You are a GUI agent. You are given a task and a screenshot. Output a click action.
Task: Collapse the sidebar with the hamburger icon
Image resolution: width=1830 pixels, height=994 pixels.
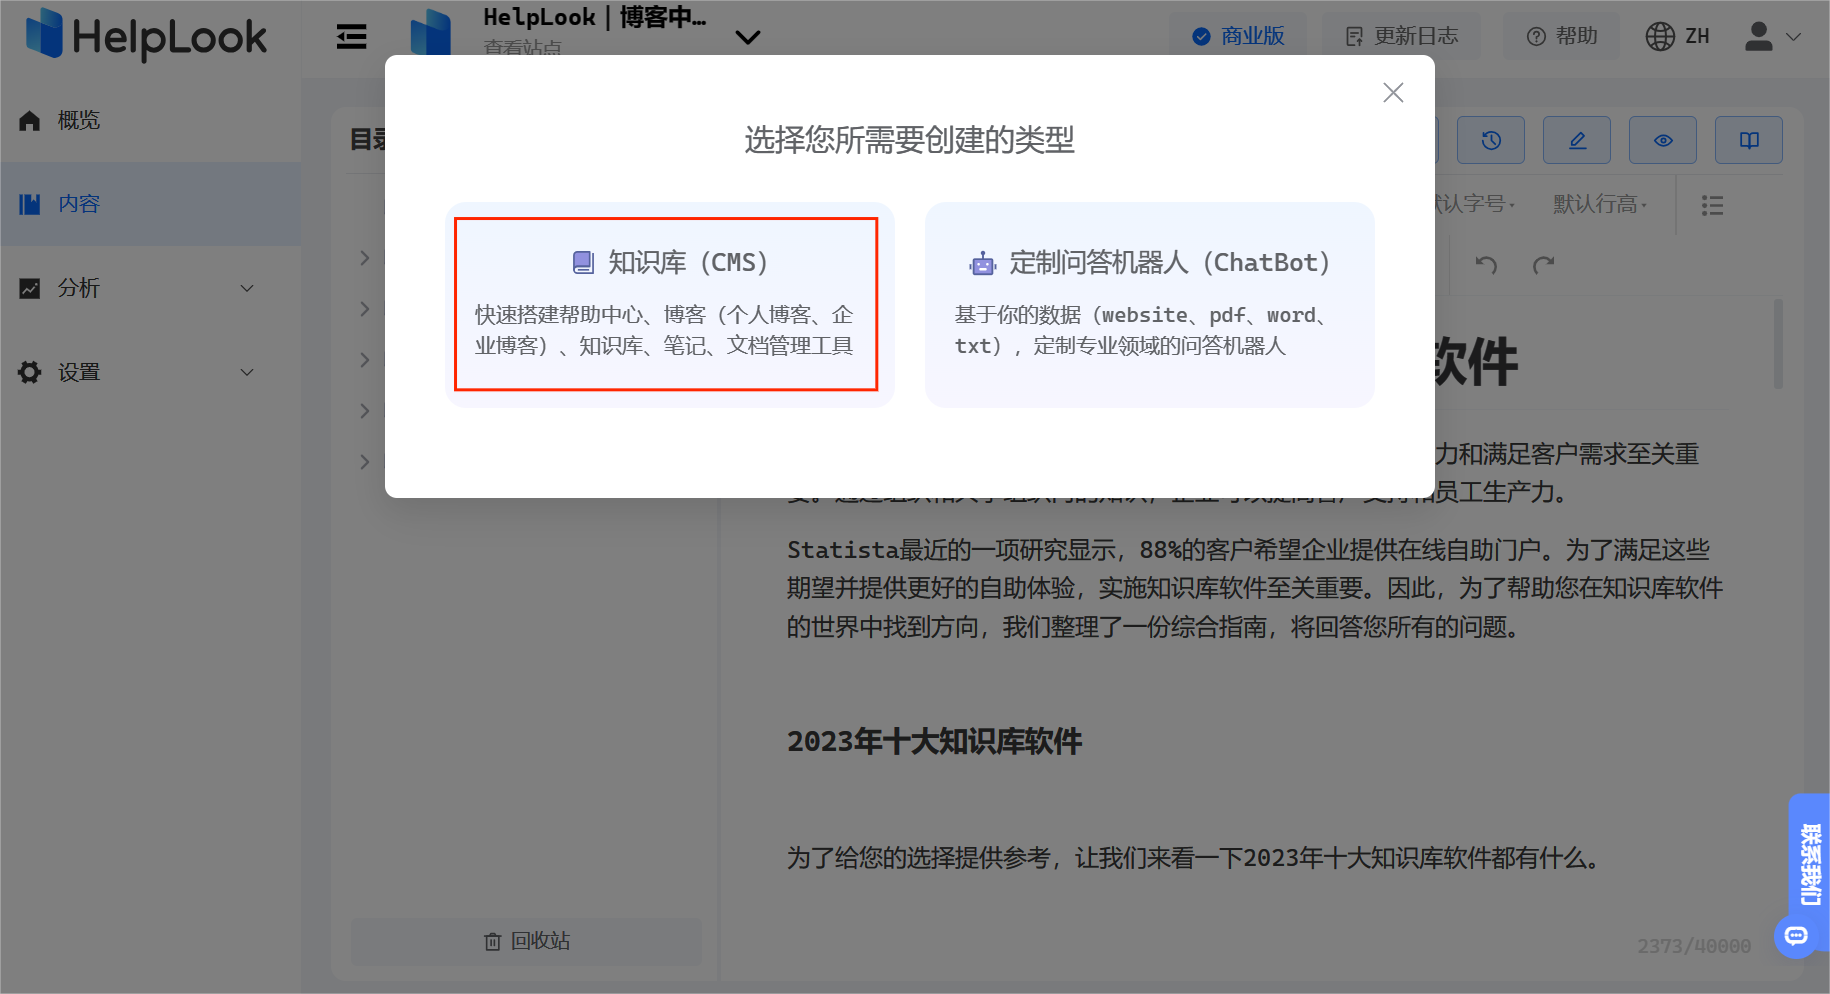pyautogui.click(x=350, y=36)
